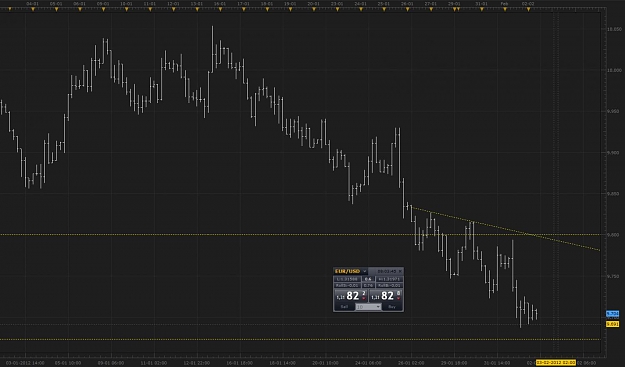Click the 31-01 14:00 time axis label

497,363
